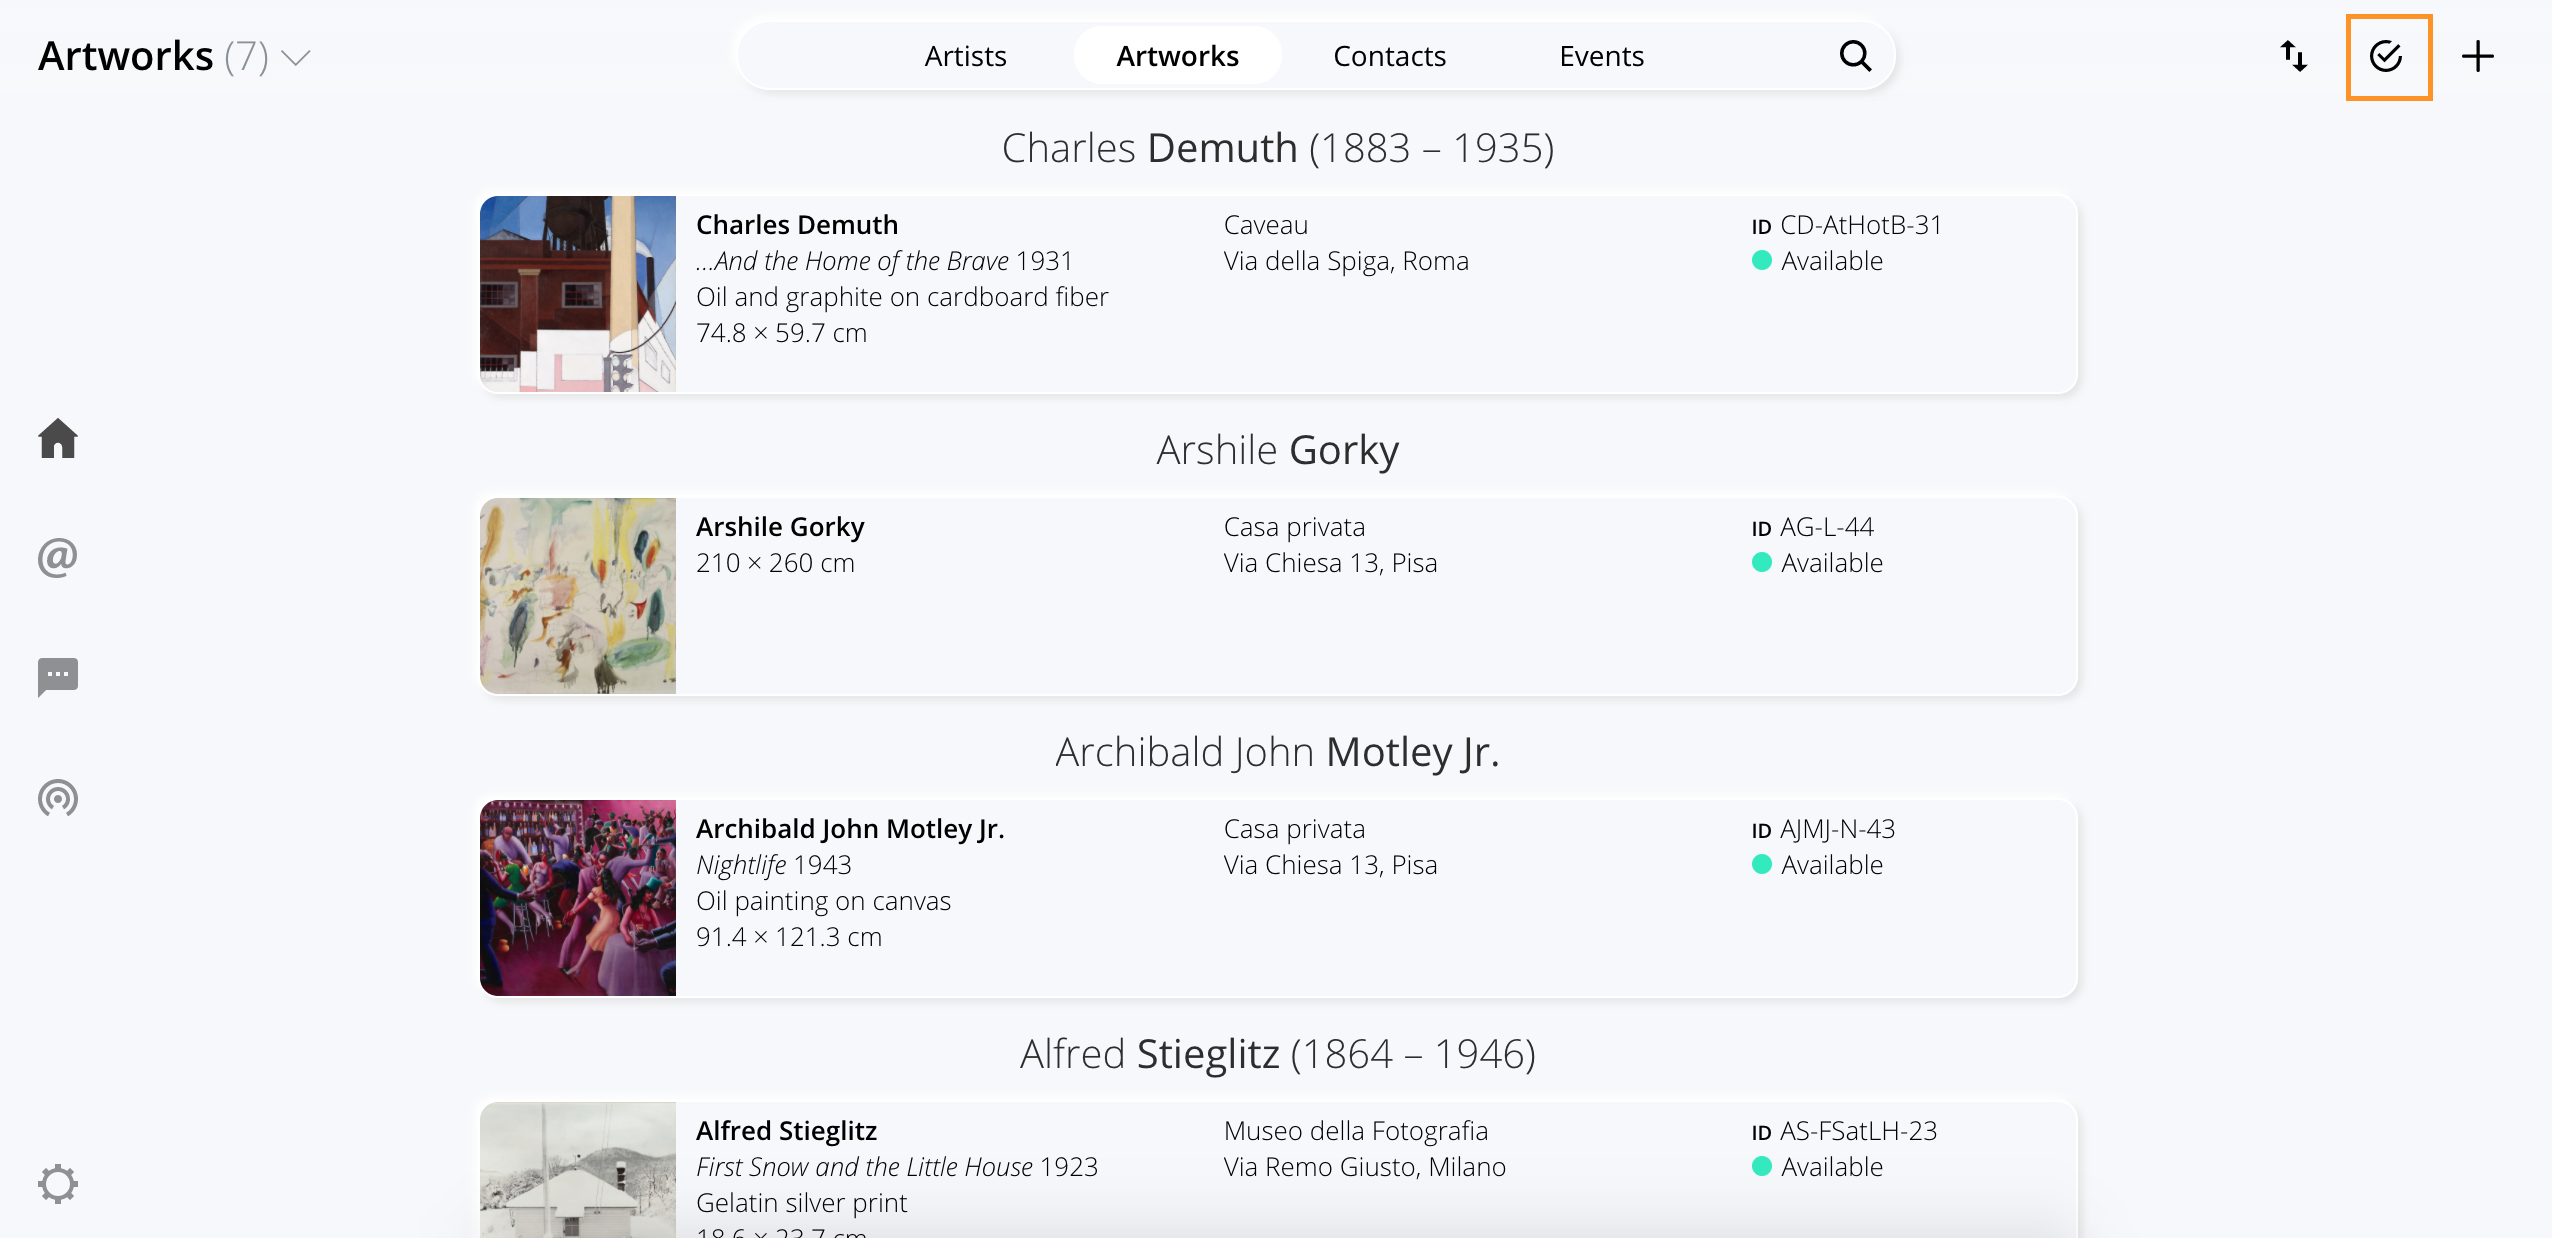Screen dimensions: 2552x1238
Task: Click bold Archibald John Motley Jr. card name
Action: (x=850, y=829)
